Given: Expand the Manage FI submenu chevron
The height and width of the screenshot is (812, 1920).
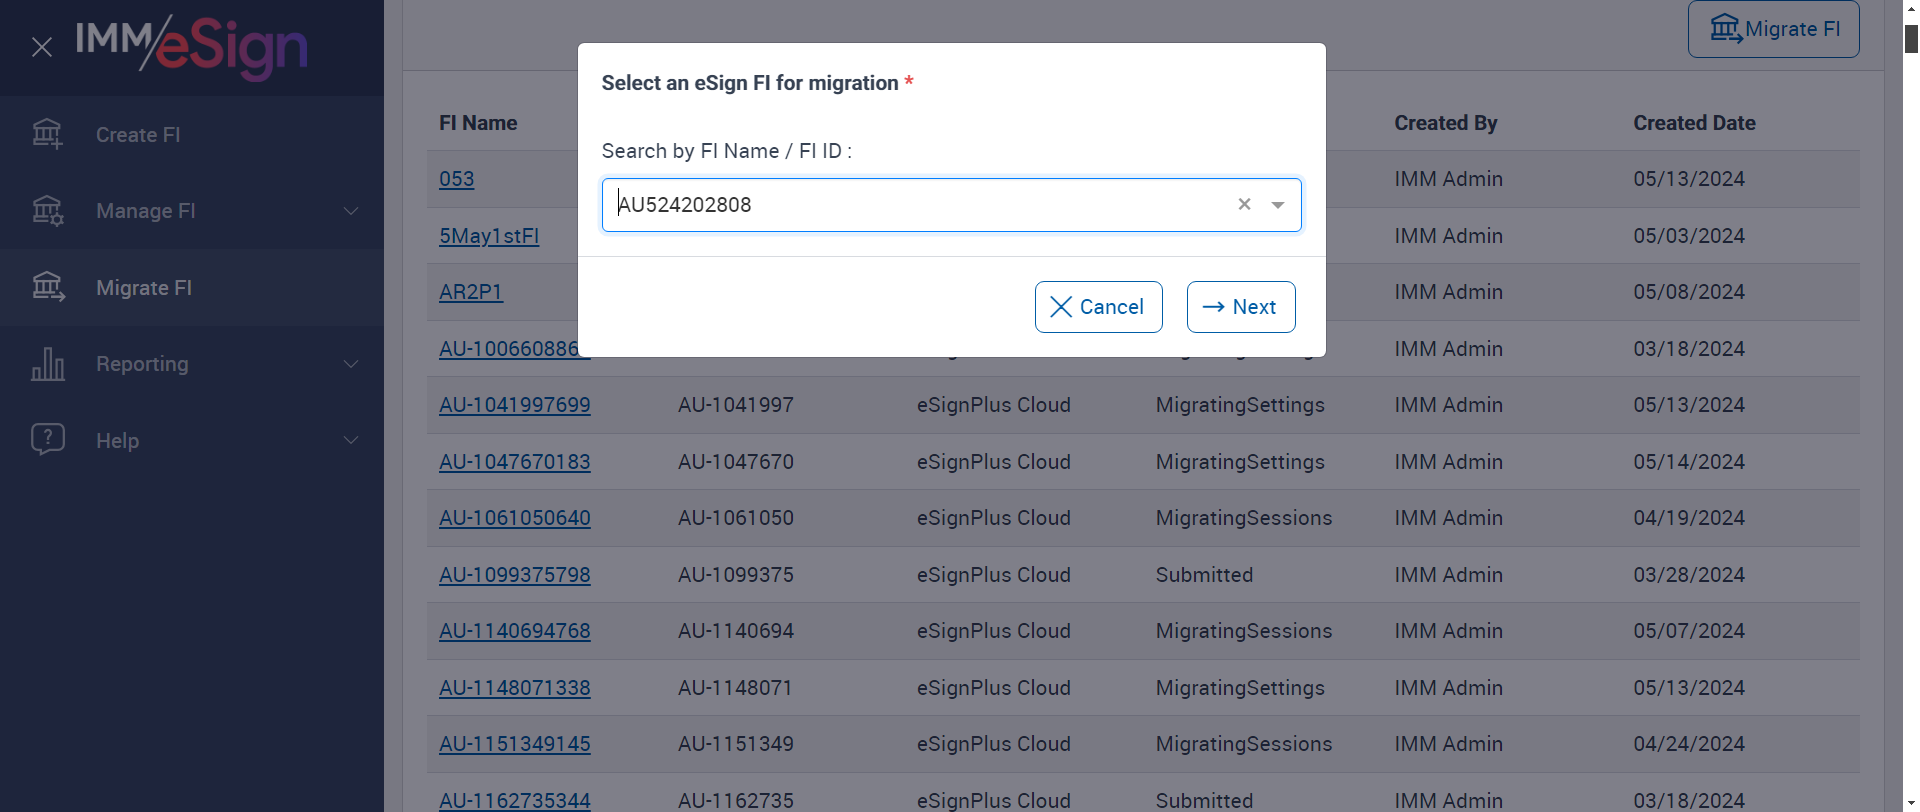Looking at the screenshot, I should click(x=351, y=211).
